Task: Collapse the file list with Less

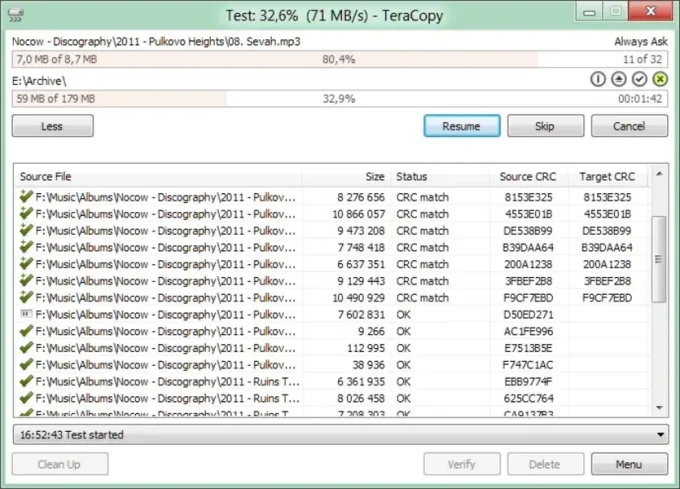Action: point(52,126)
